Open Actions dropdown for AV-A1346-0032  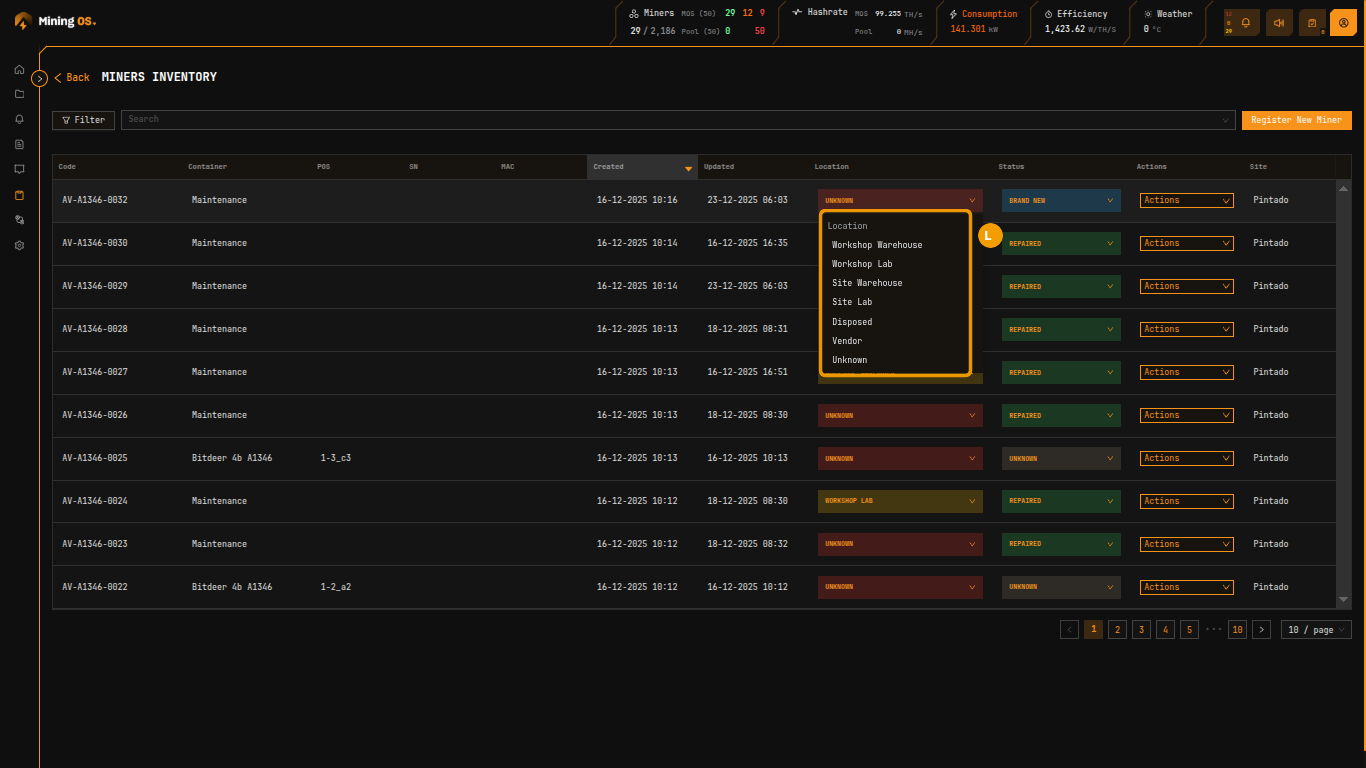[x=1186, y=200]
